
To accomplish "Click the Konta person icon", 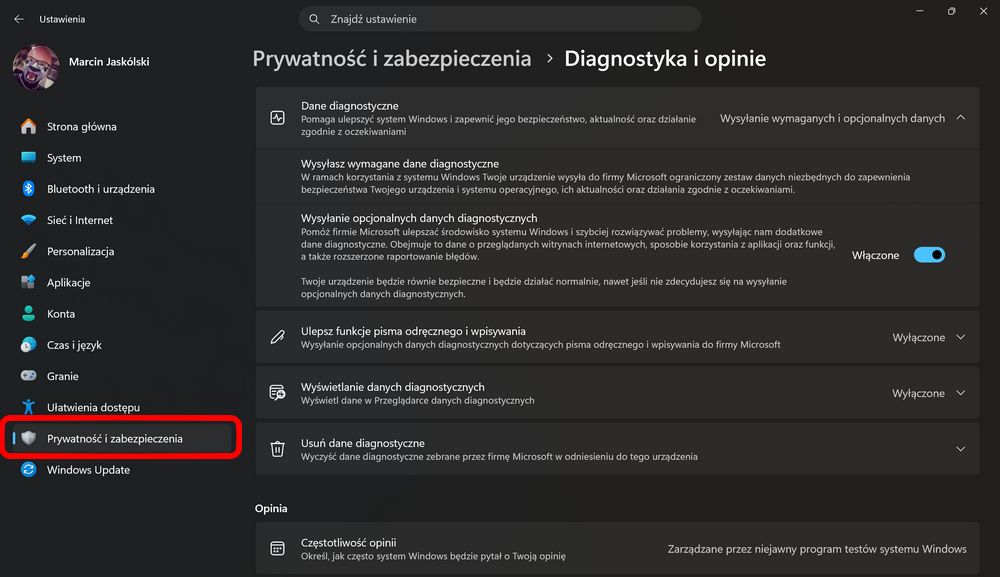I will [28, 314].
